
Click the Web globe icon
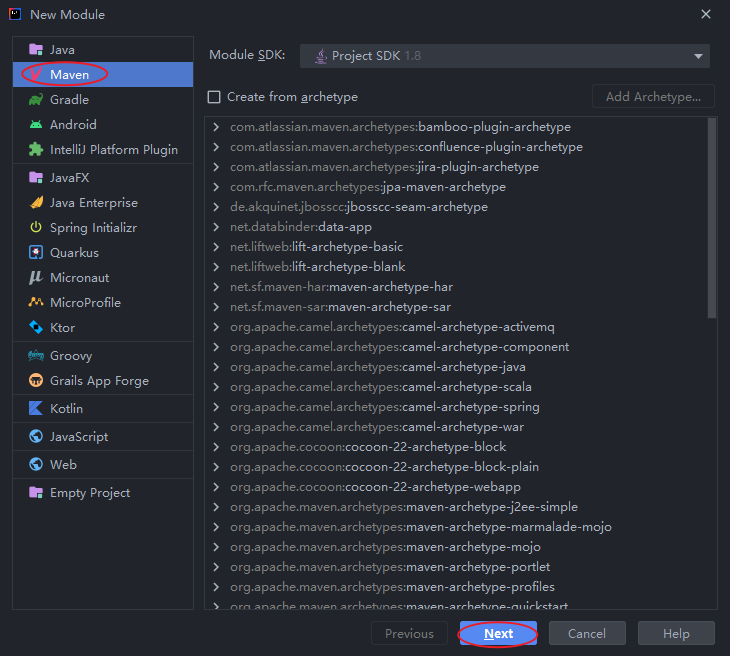36,464
